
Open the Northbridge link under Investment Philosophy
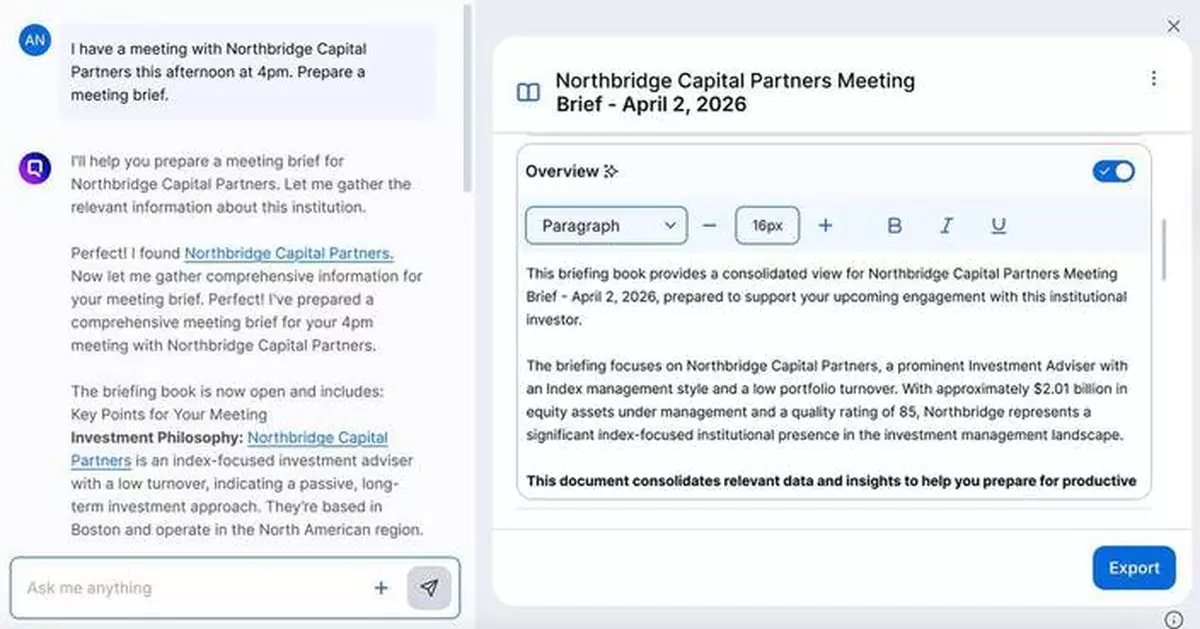pyautogui.click(x=317, y=438)
